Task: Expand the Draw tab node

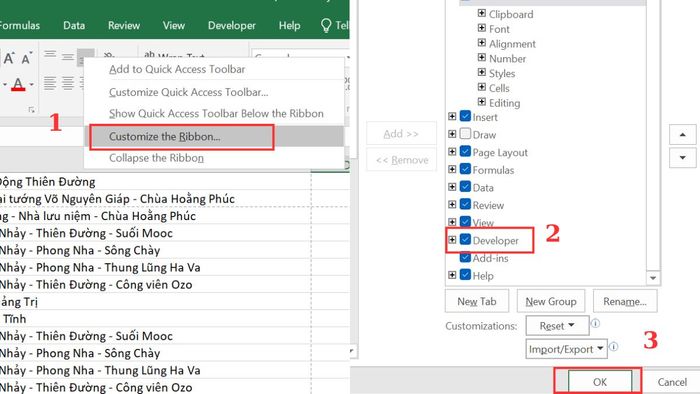Action: pyautogui.click(x=452, y=133)
